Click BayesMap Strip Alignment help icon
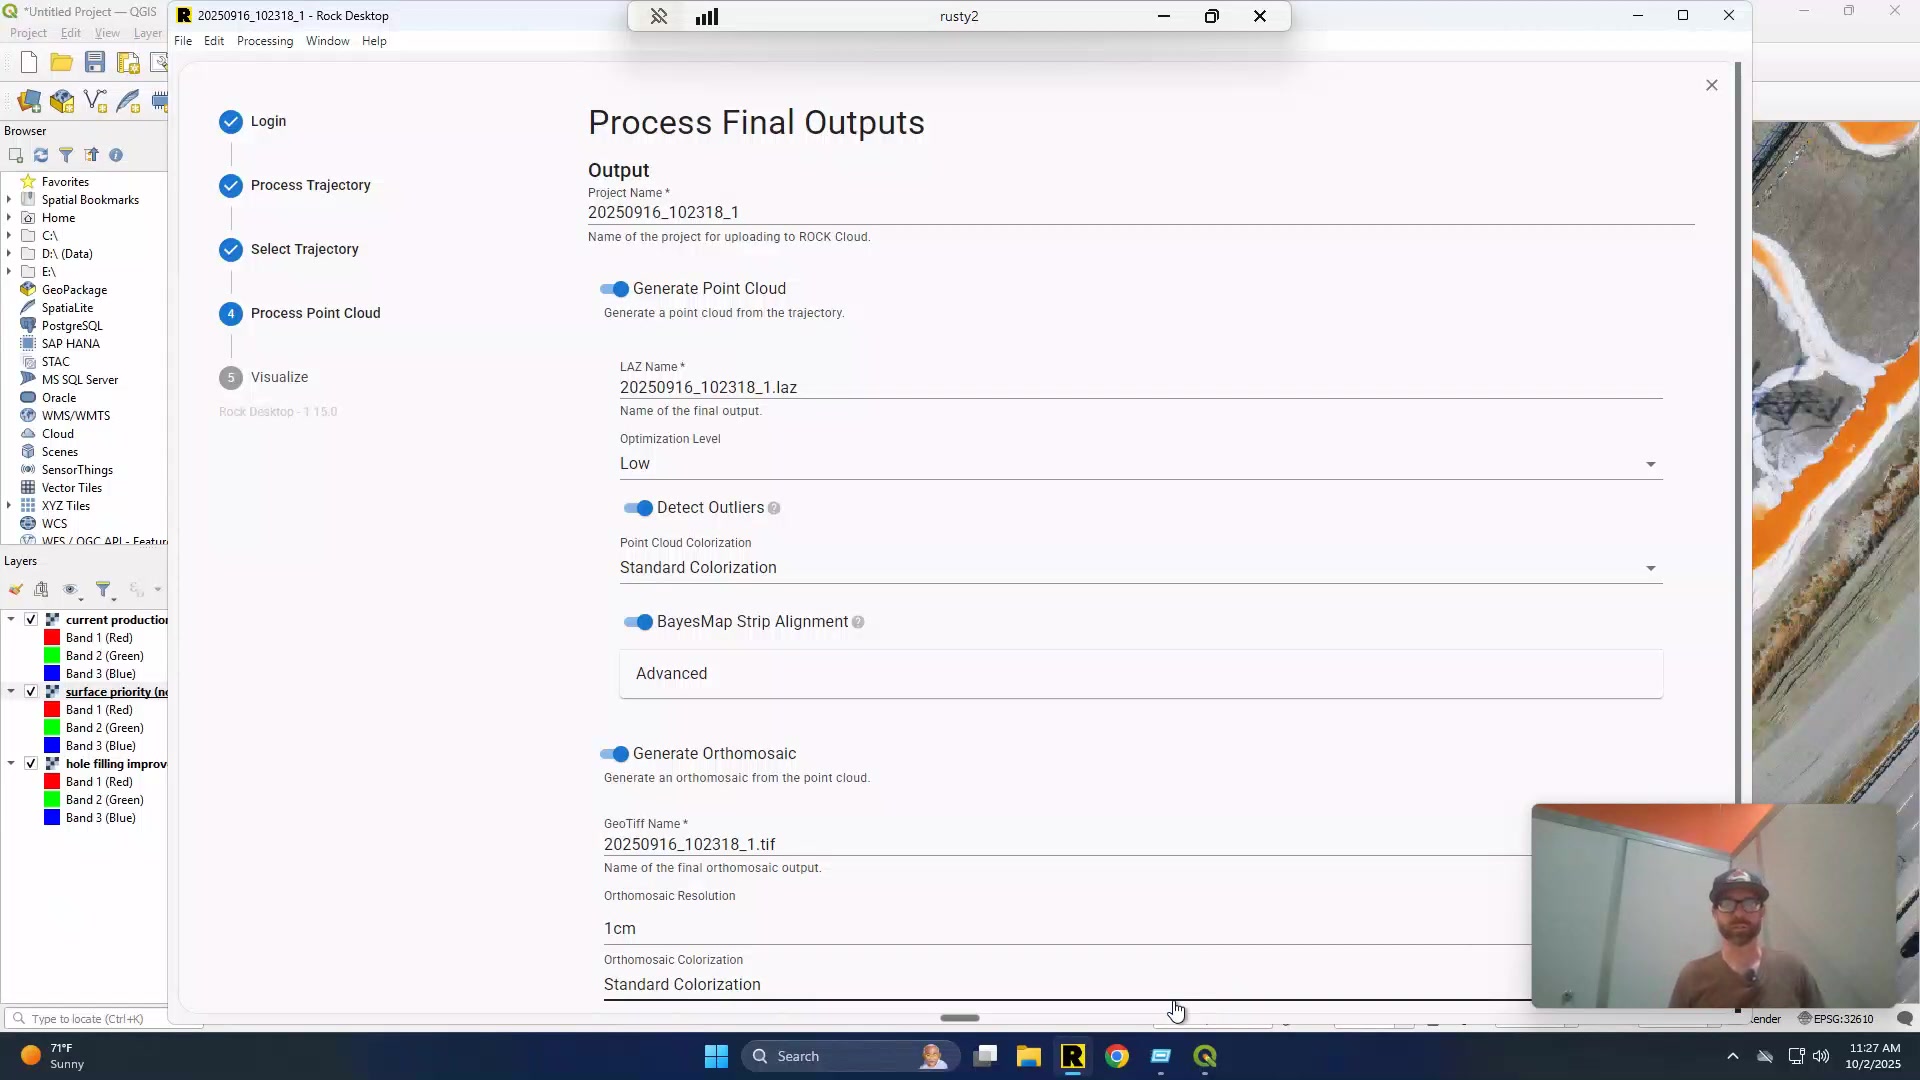 click(x=858, y=623)
